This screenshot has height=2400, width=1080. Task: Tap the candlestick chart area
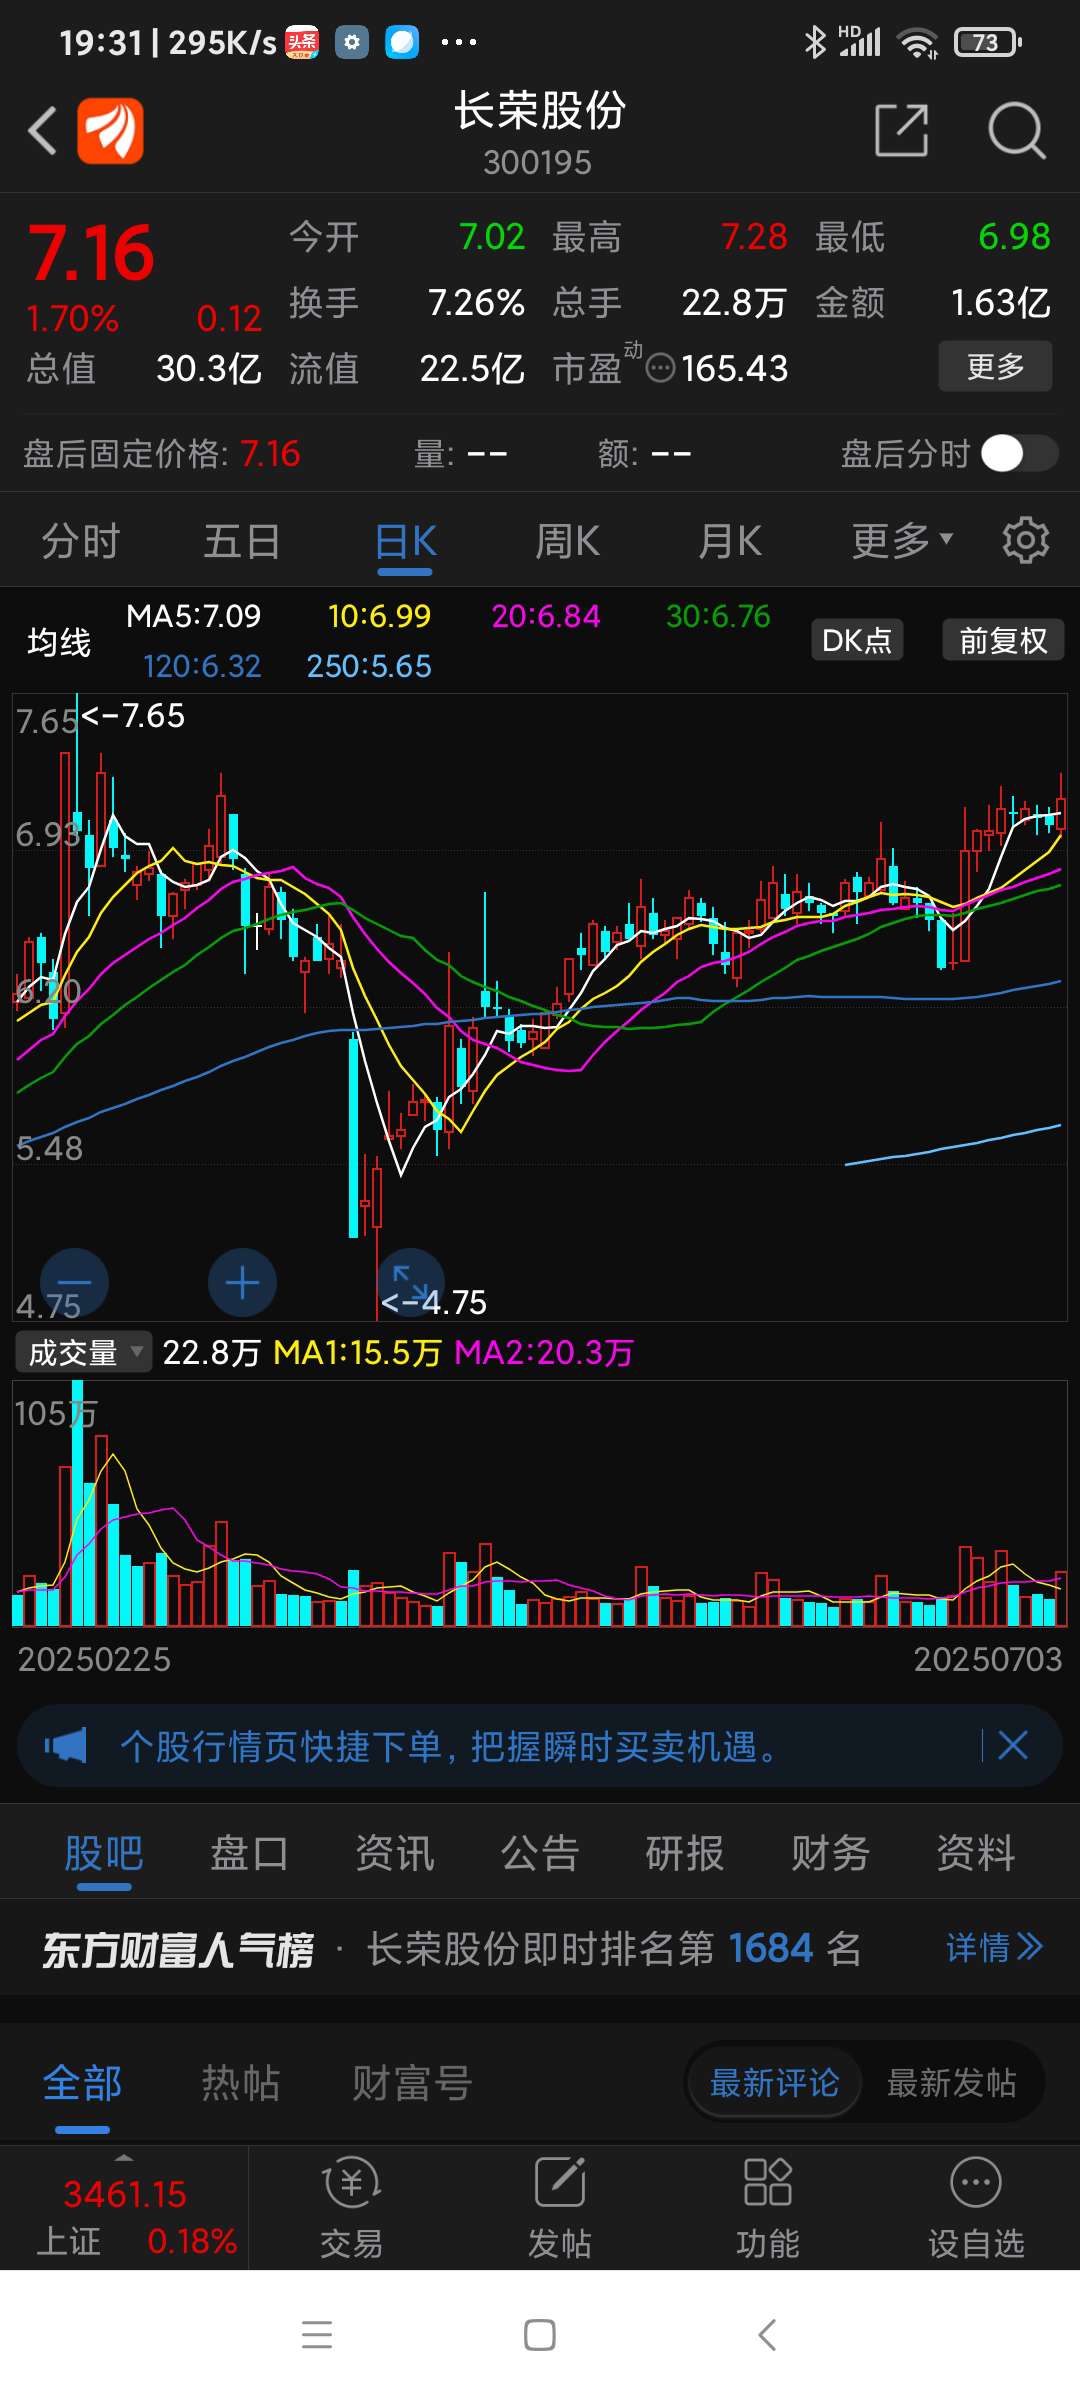540,1007
